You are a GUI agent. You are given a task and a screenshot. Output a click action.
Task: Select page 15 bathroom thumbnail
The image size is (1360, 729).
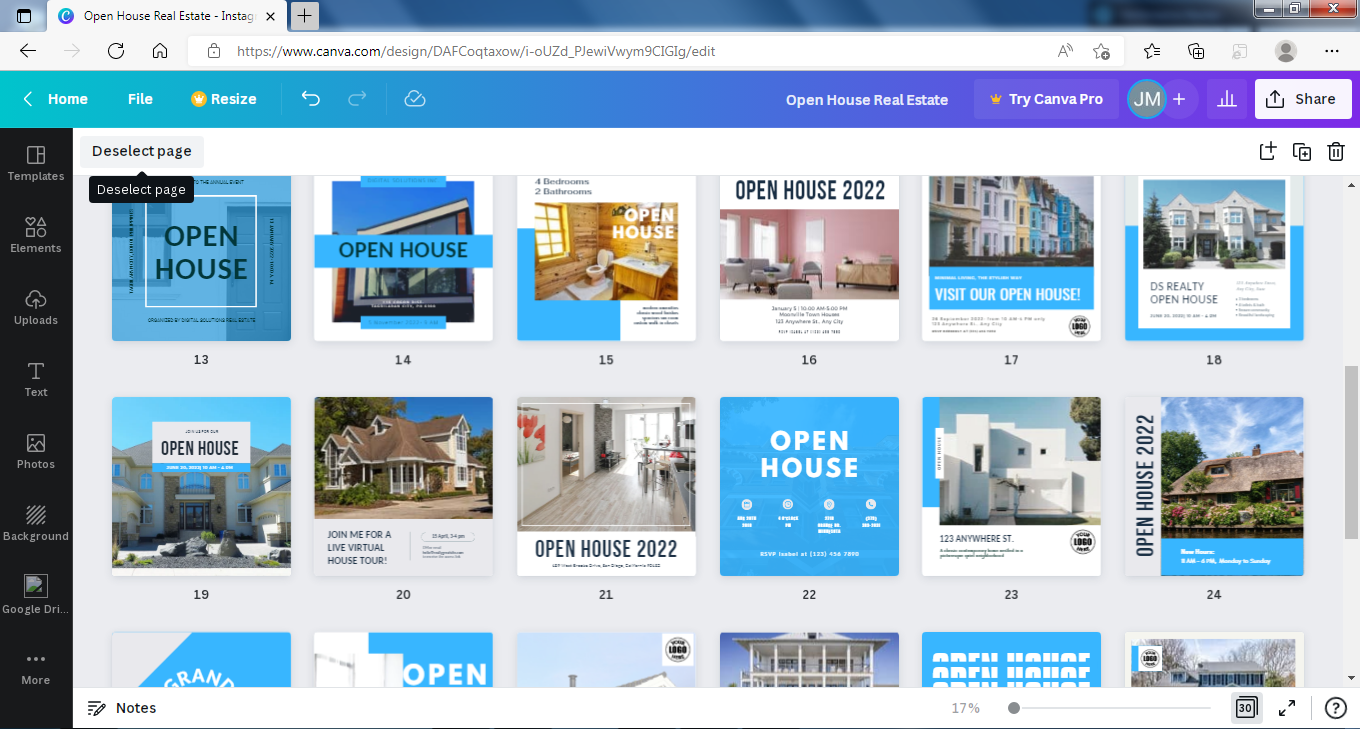pyautogui.click(x=606, y=258)
